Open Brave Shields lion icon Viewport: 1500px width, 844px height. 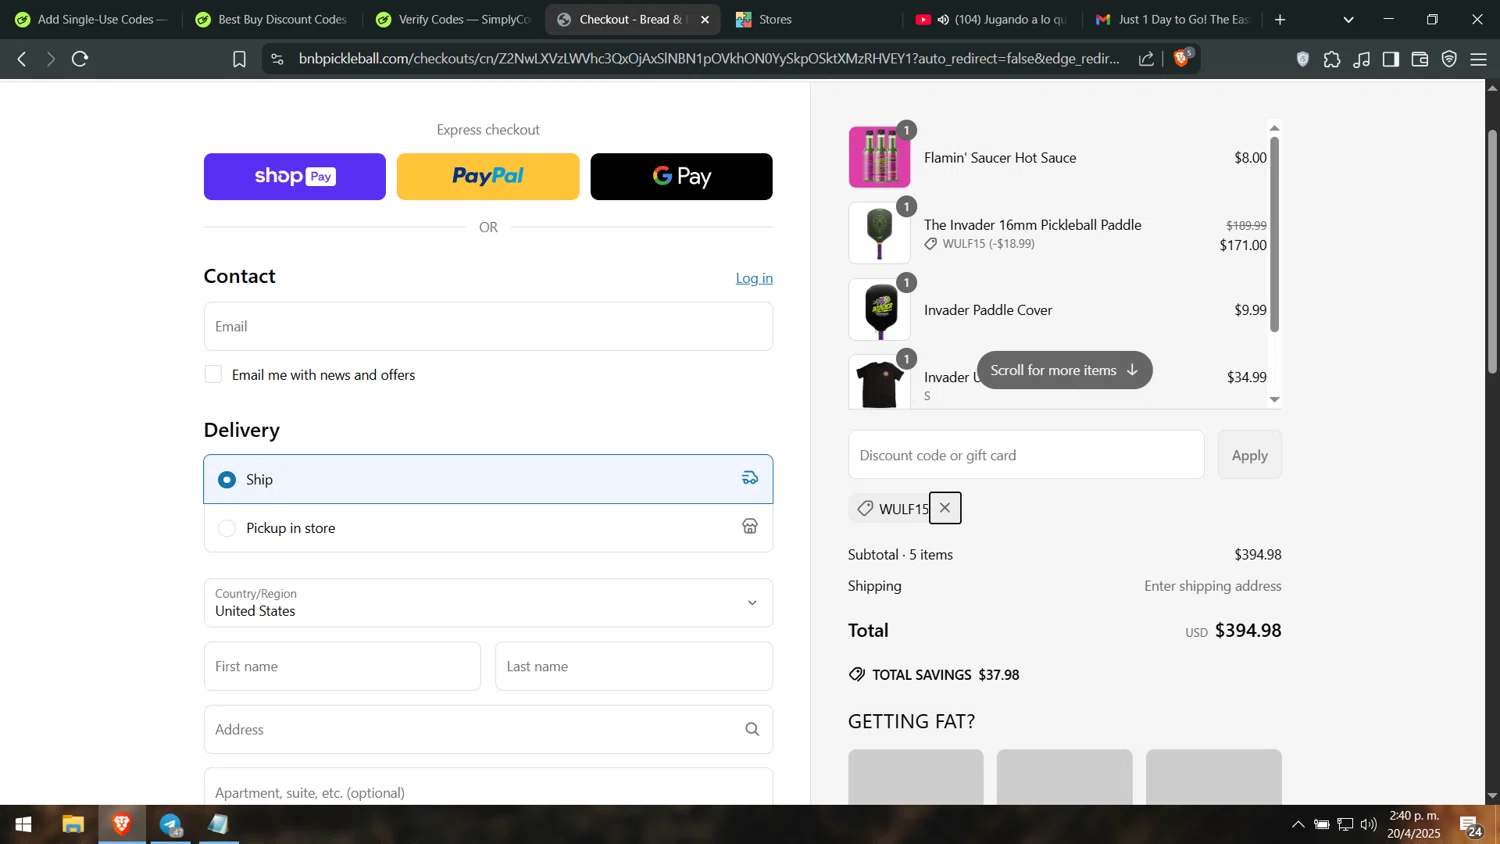tap(1182, 58)
